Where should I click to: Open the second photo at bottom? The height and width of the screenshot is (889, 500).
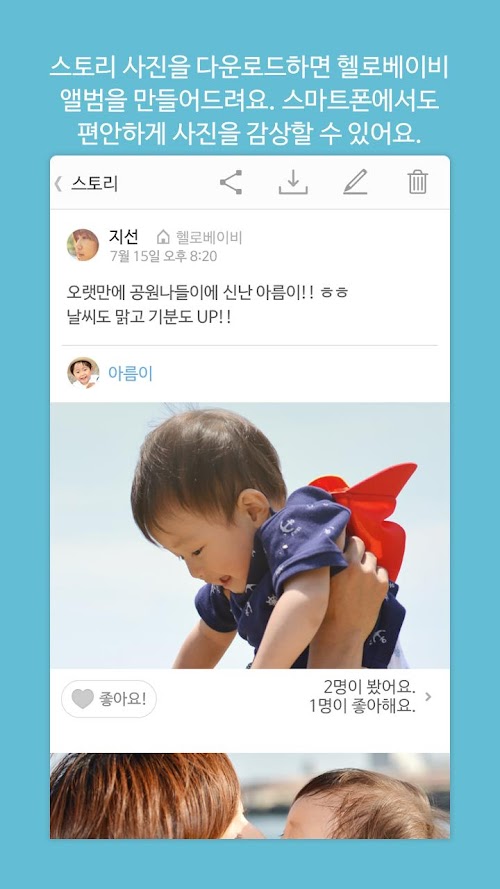[250, 795]
